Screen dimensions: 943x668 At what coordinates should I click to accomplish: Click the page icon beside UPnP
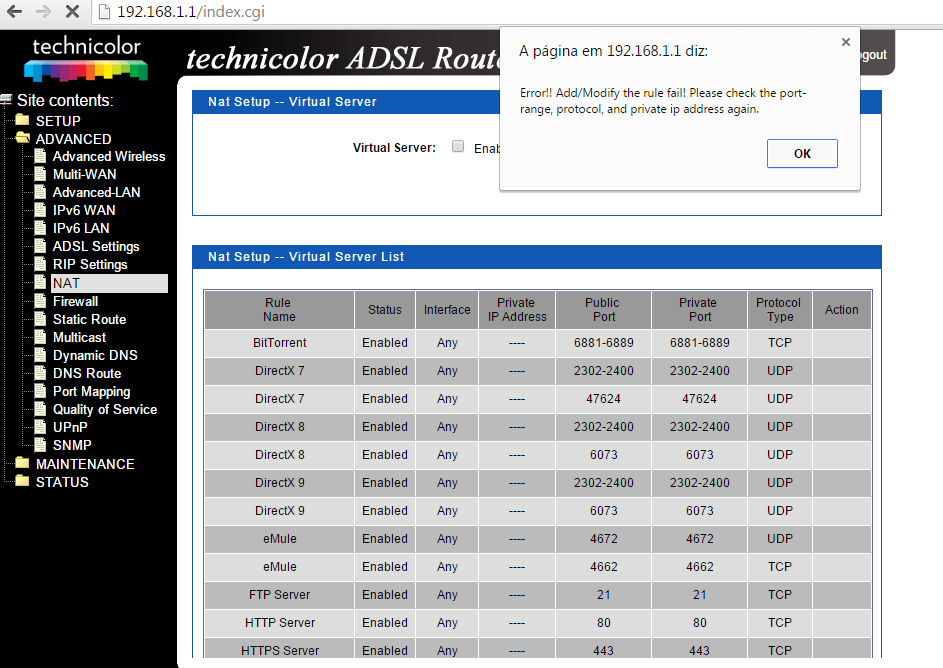click(40, 427)
